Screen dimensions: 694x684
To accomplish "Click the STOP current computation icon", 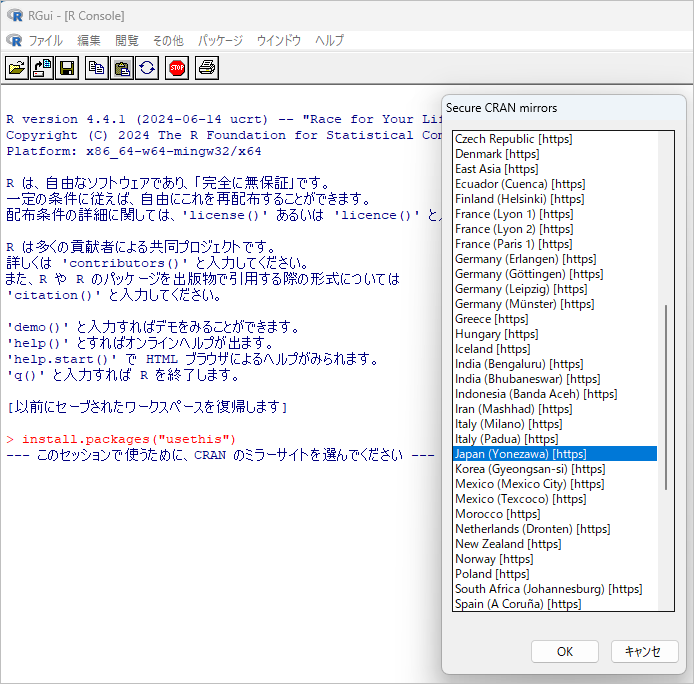I will (177, 68).
